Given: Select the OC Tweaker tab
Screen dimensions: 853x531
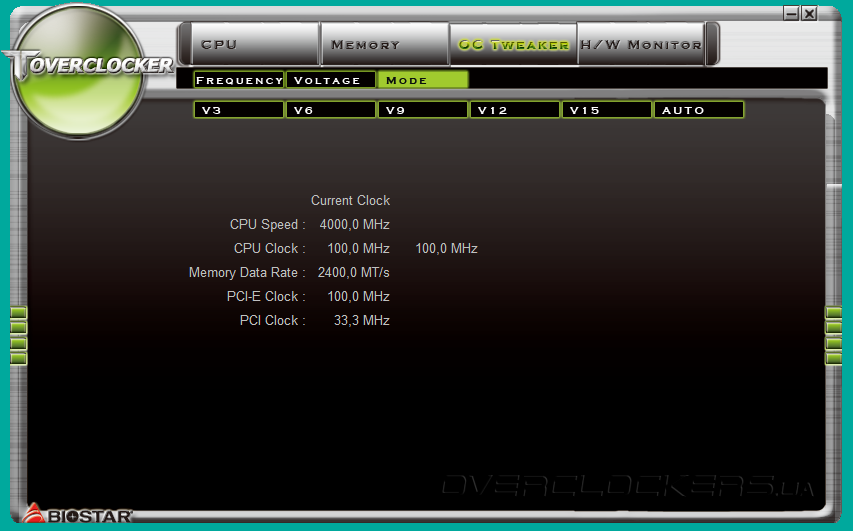Looking at the screenshot, I should (x=514, y=44).
